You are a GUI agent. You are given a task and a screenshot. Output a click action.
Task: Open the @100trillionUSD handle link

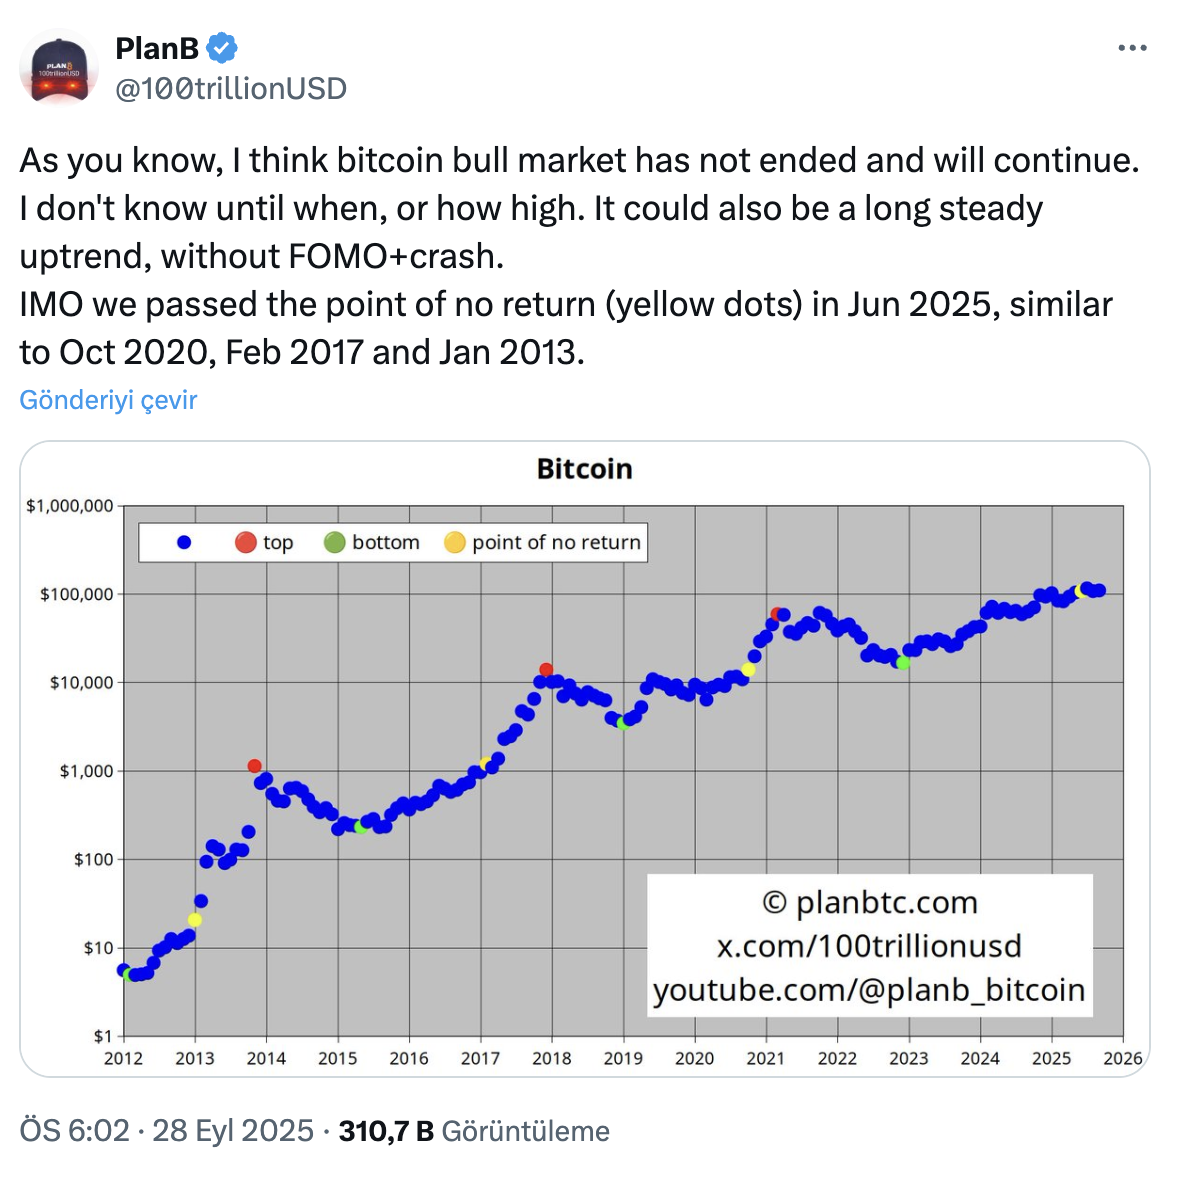[x=231, y=89]
